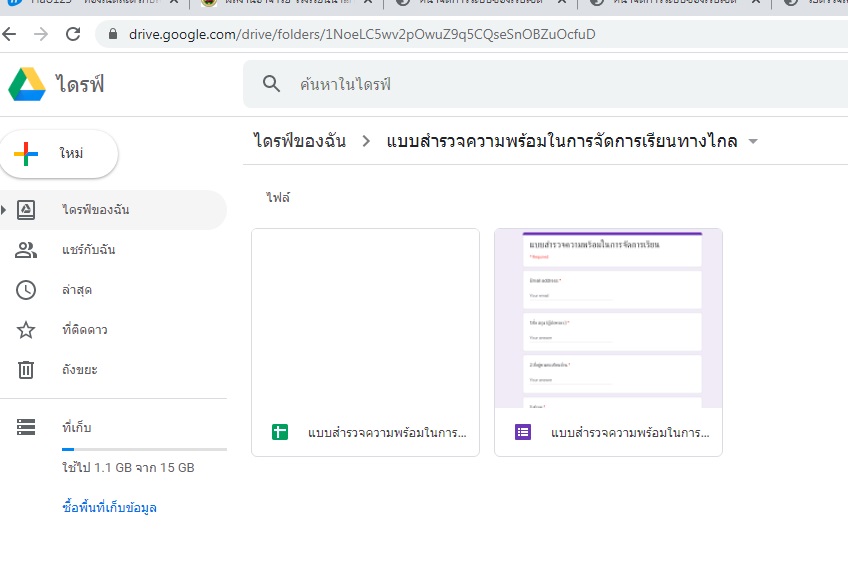The height and width of the screenshot is (563, 848).
Task: Reload the page with the browser refresh button
Action: (72, 34)
